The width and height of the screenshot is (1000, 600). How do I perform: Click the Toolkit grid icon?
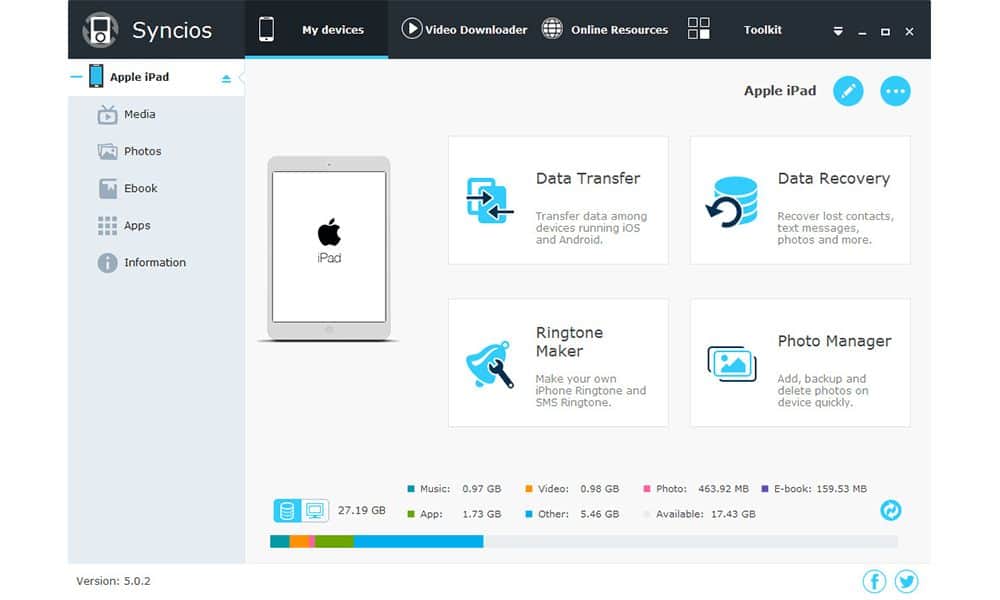pos(698,29)
